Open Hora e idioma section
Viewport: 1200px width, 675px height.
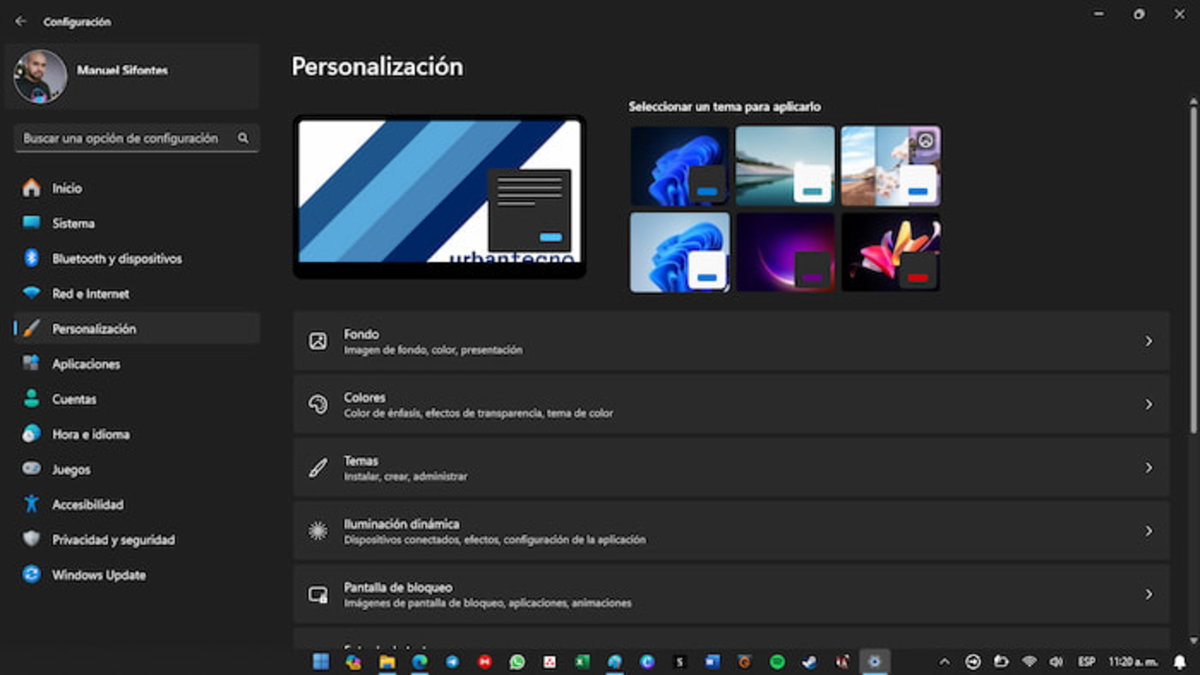pyautogui.click(x=137, y=434)
